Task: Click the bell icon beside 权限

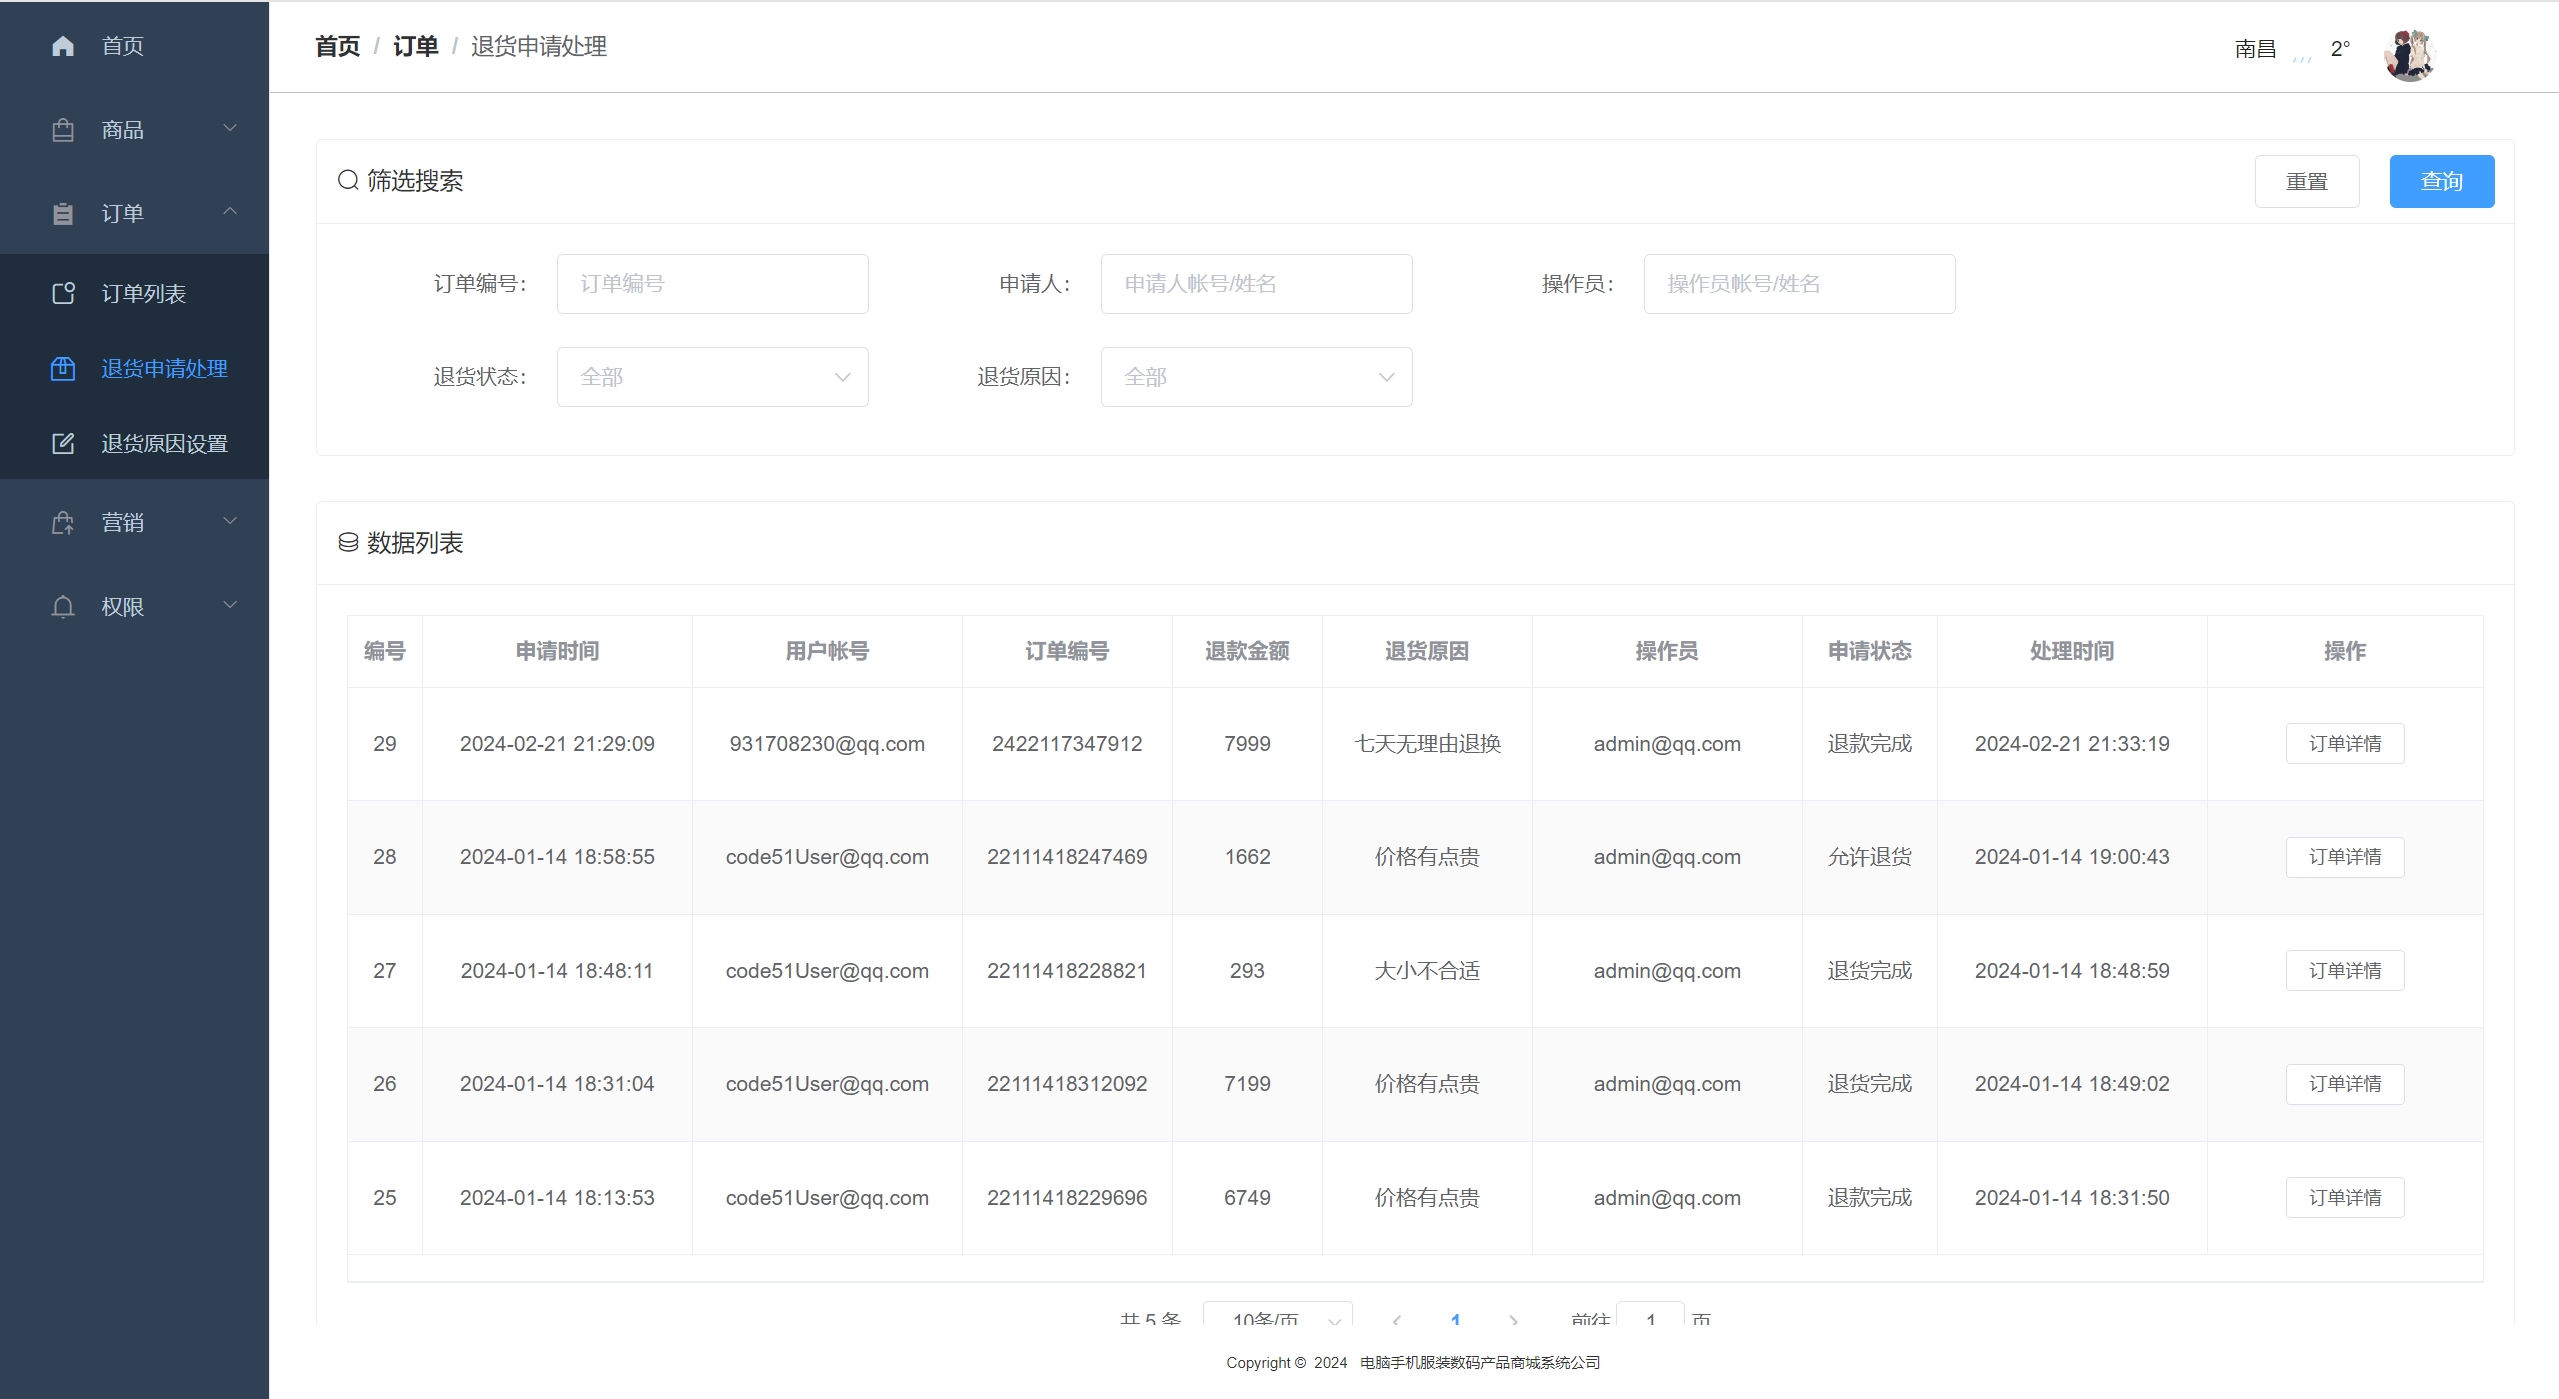Action: coord(63,607)
